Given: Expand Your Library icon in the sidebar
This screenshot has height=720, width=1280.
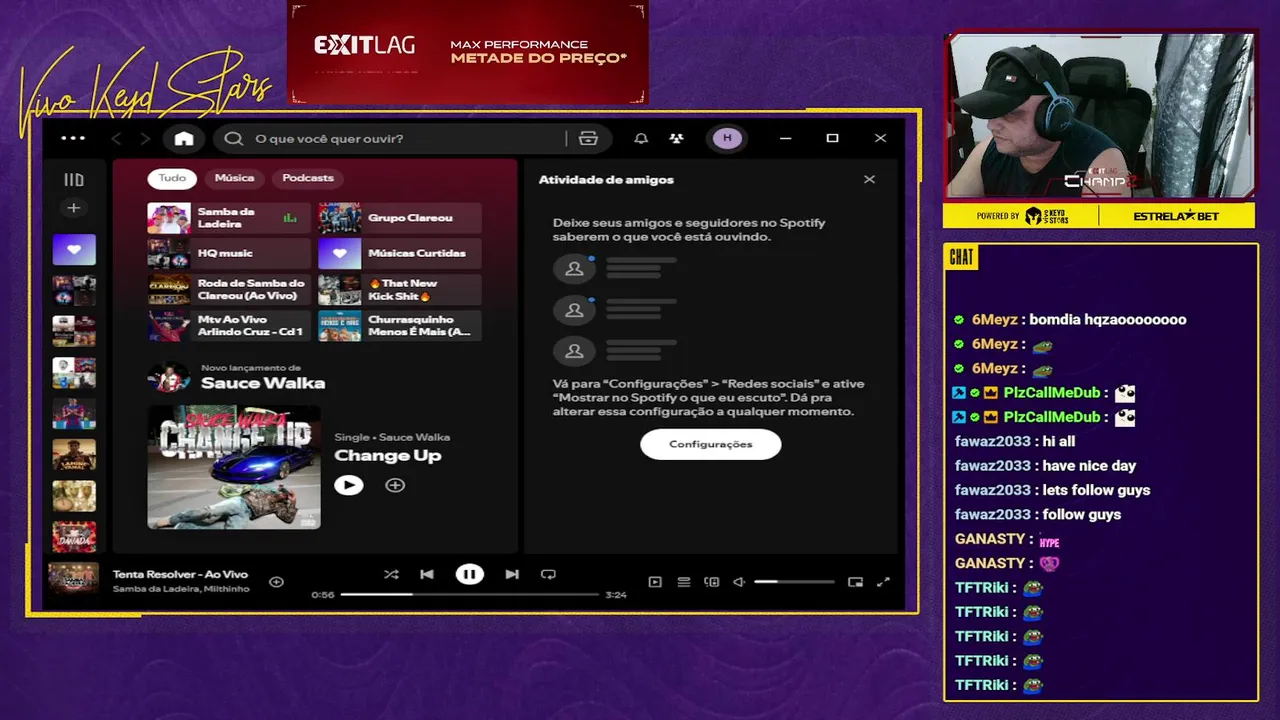Looking at the screenshot, I should [x=74, y=180].
